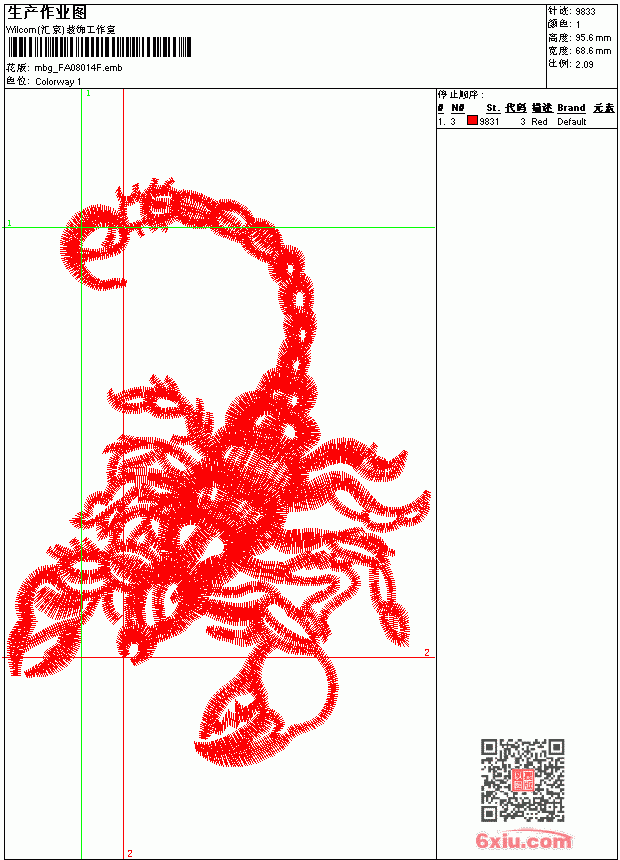Click the stitch count value 9833
The height and width of the screenshot is (860, 620).
click(x=585, y=12)
